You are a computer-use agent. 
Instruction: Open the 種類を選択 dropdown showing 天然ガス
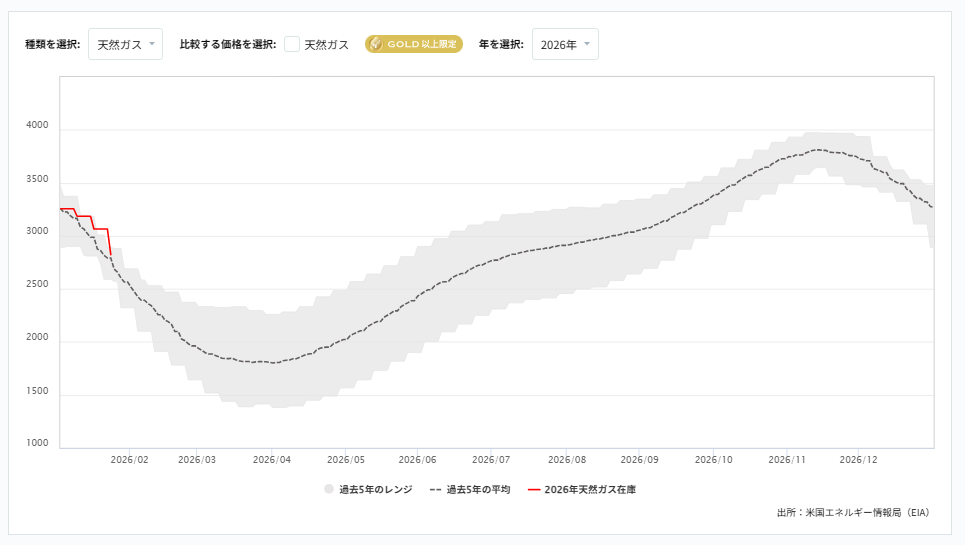tap(126, 44)
